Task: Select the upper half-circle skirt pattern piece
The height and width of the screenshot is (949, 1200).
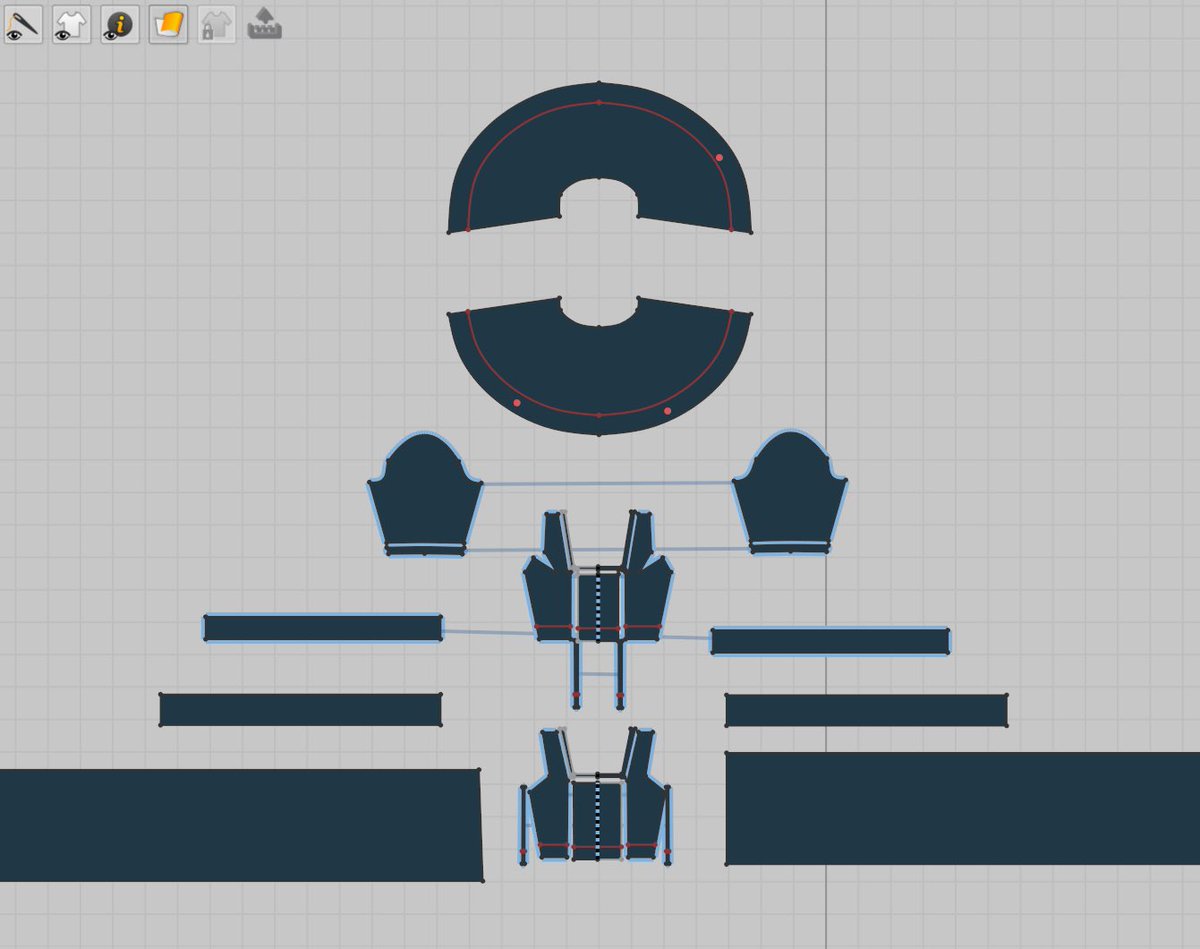Action: tap(599, 140)
